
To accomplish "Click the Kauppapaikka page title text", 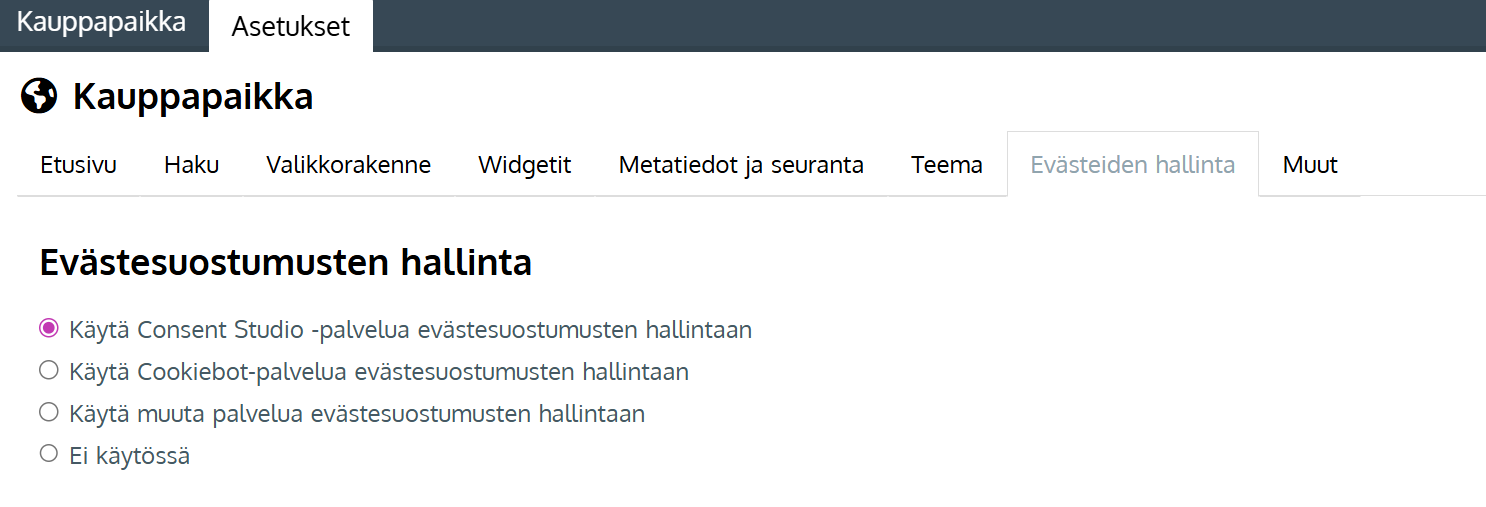I will (193, 97).
